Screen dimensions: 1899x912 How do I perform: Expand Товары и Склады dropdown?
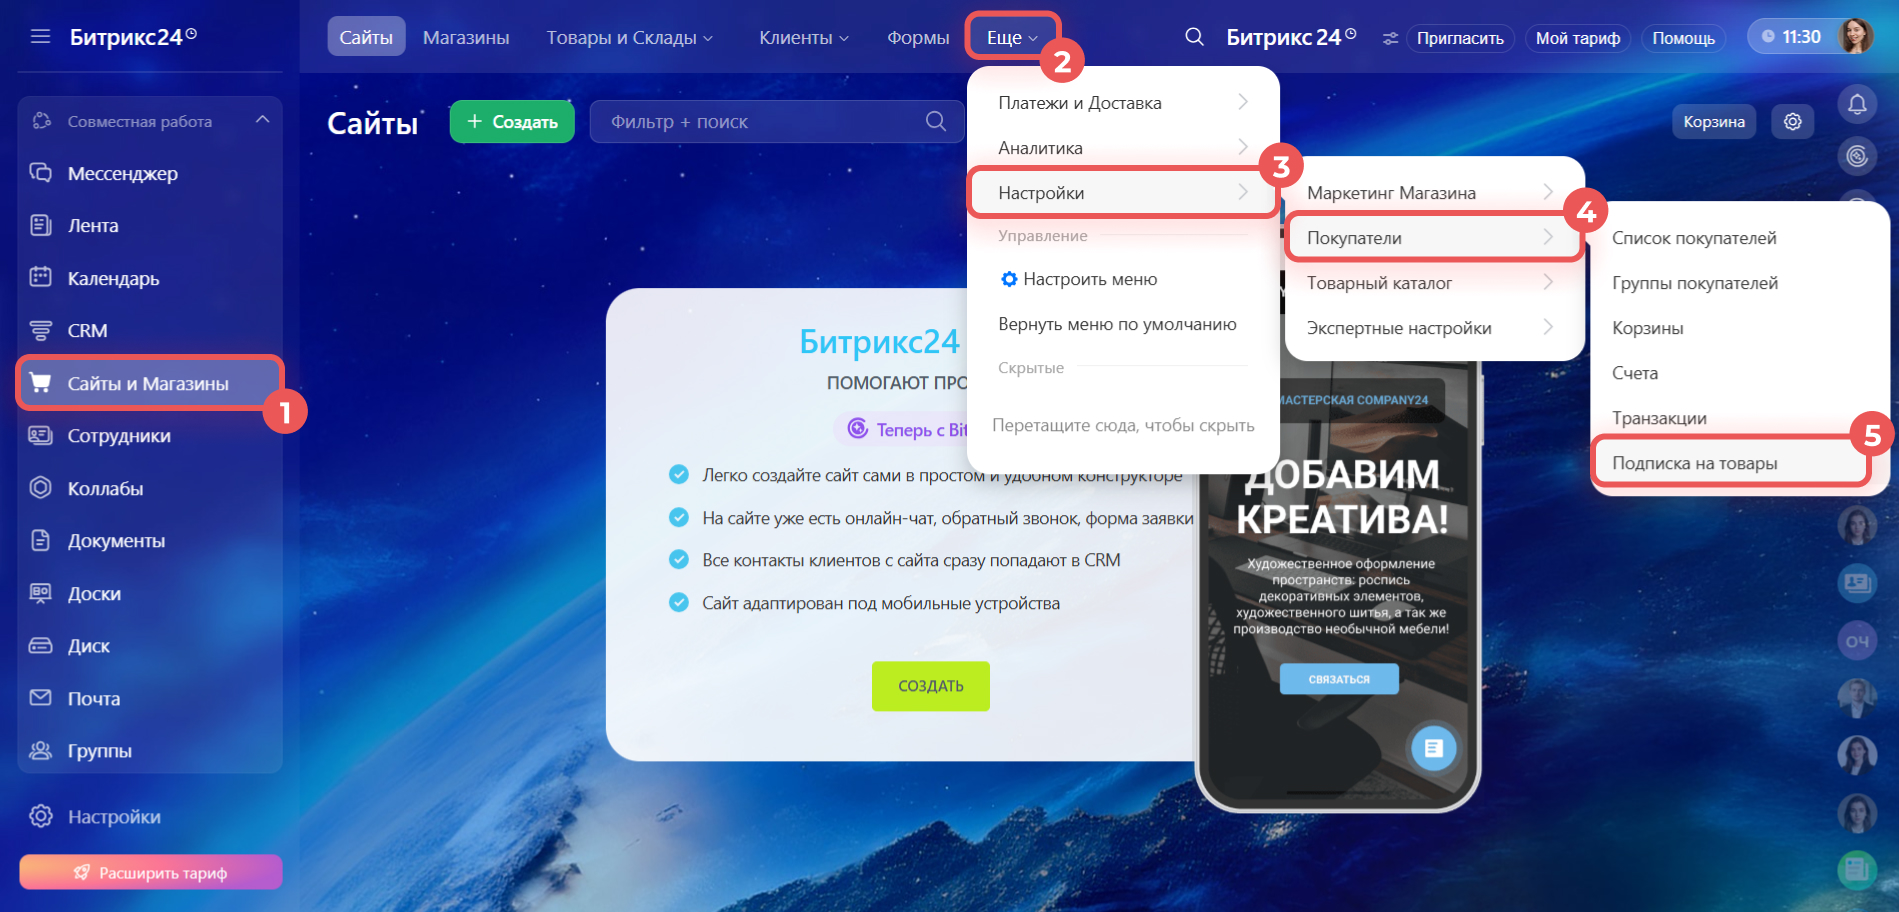pyautogui.click(x=630, y=38)
